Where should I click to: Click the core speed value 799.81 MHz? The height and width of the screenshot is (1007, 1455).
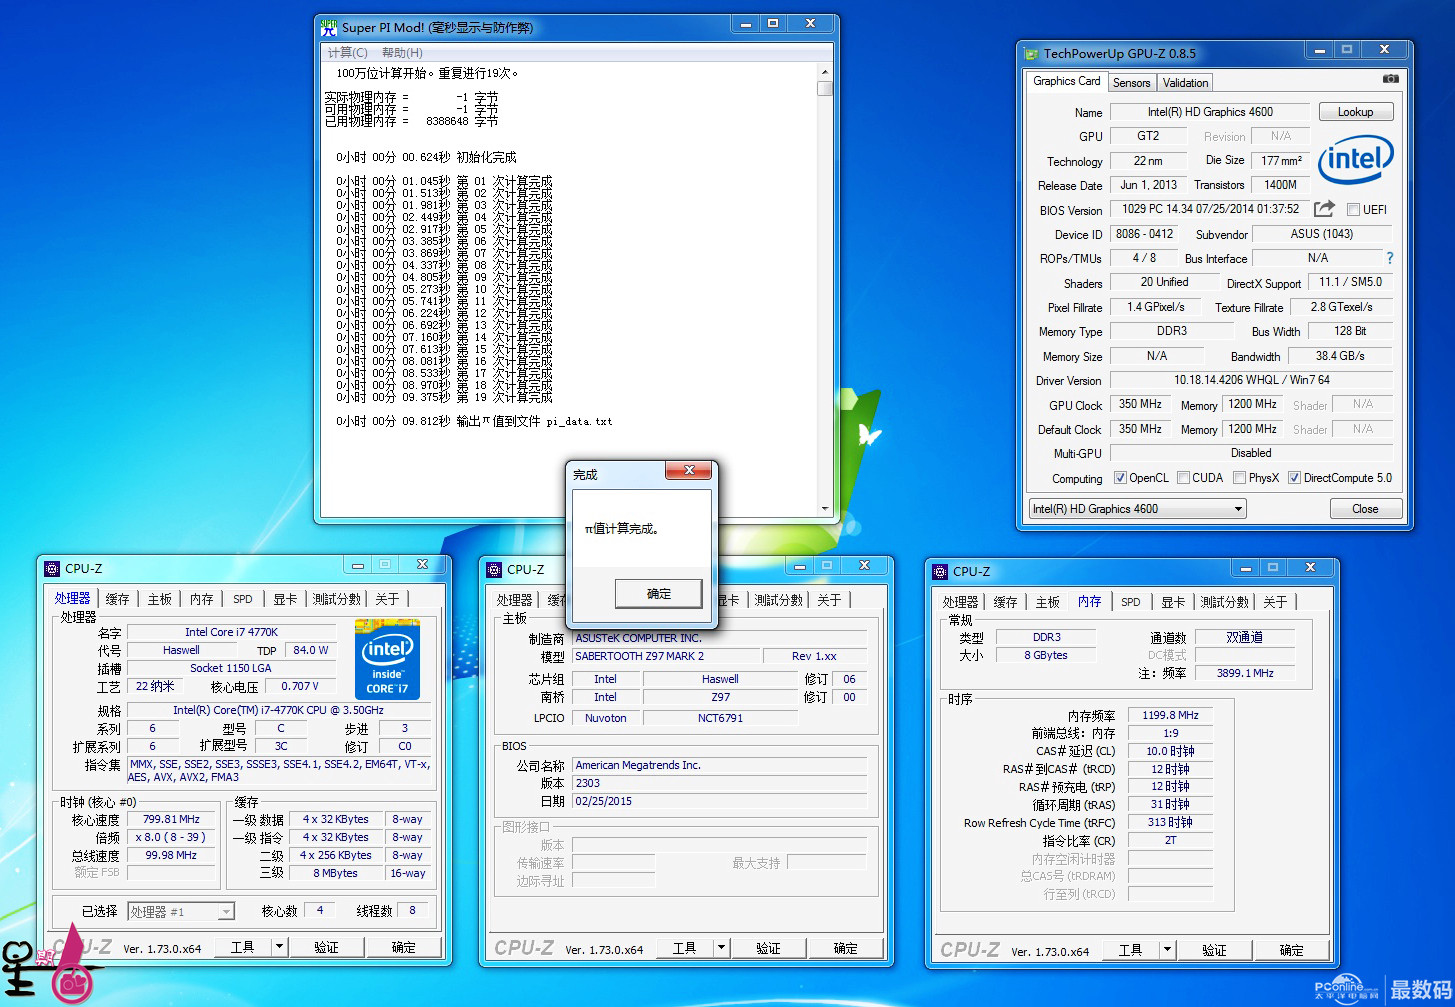[171, 819]
